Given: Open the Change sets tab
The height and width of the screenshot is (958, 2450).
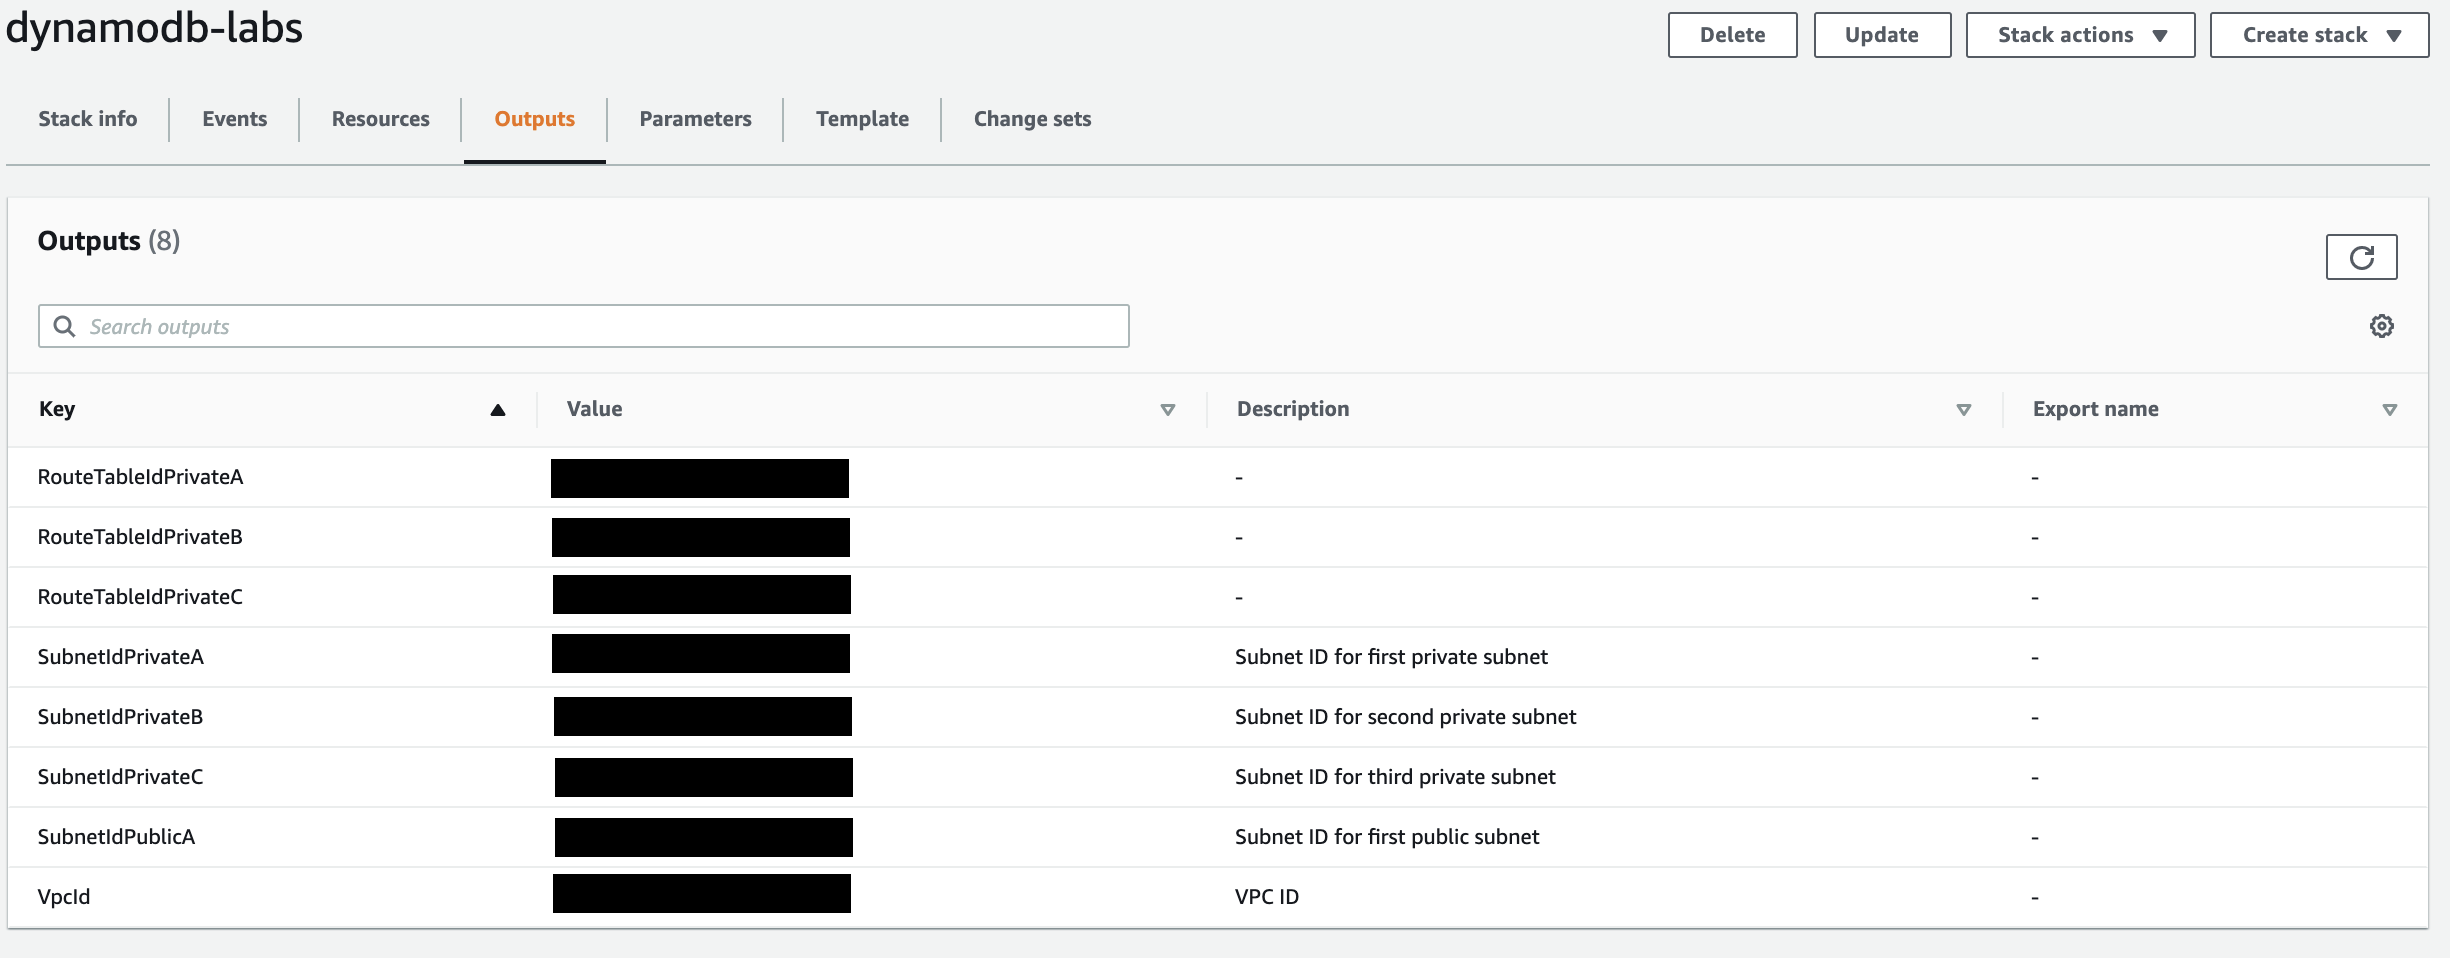Looking at the screenshot, I should point(1033,119).
